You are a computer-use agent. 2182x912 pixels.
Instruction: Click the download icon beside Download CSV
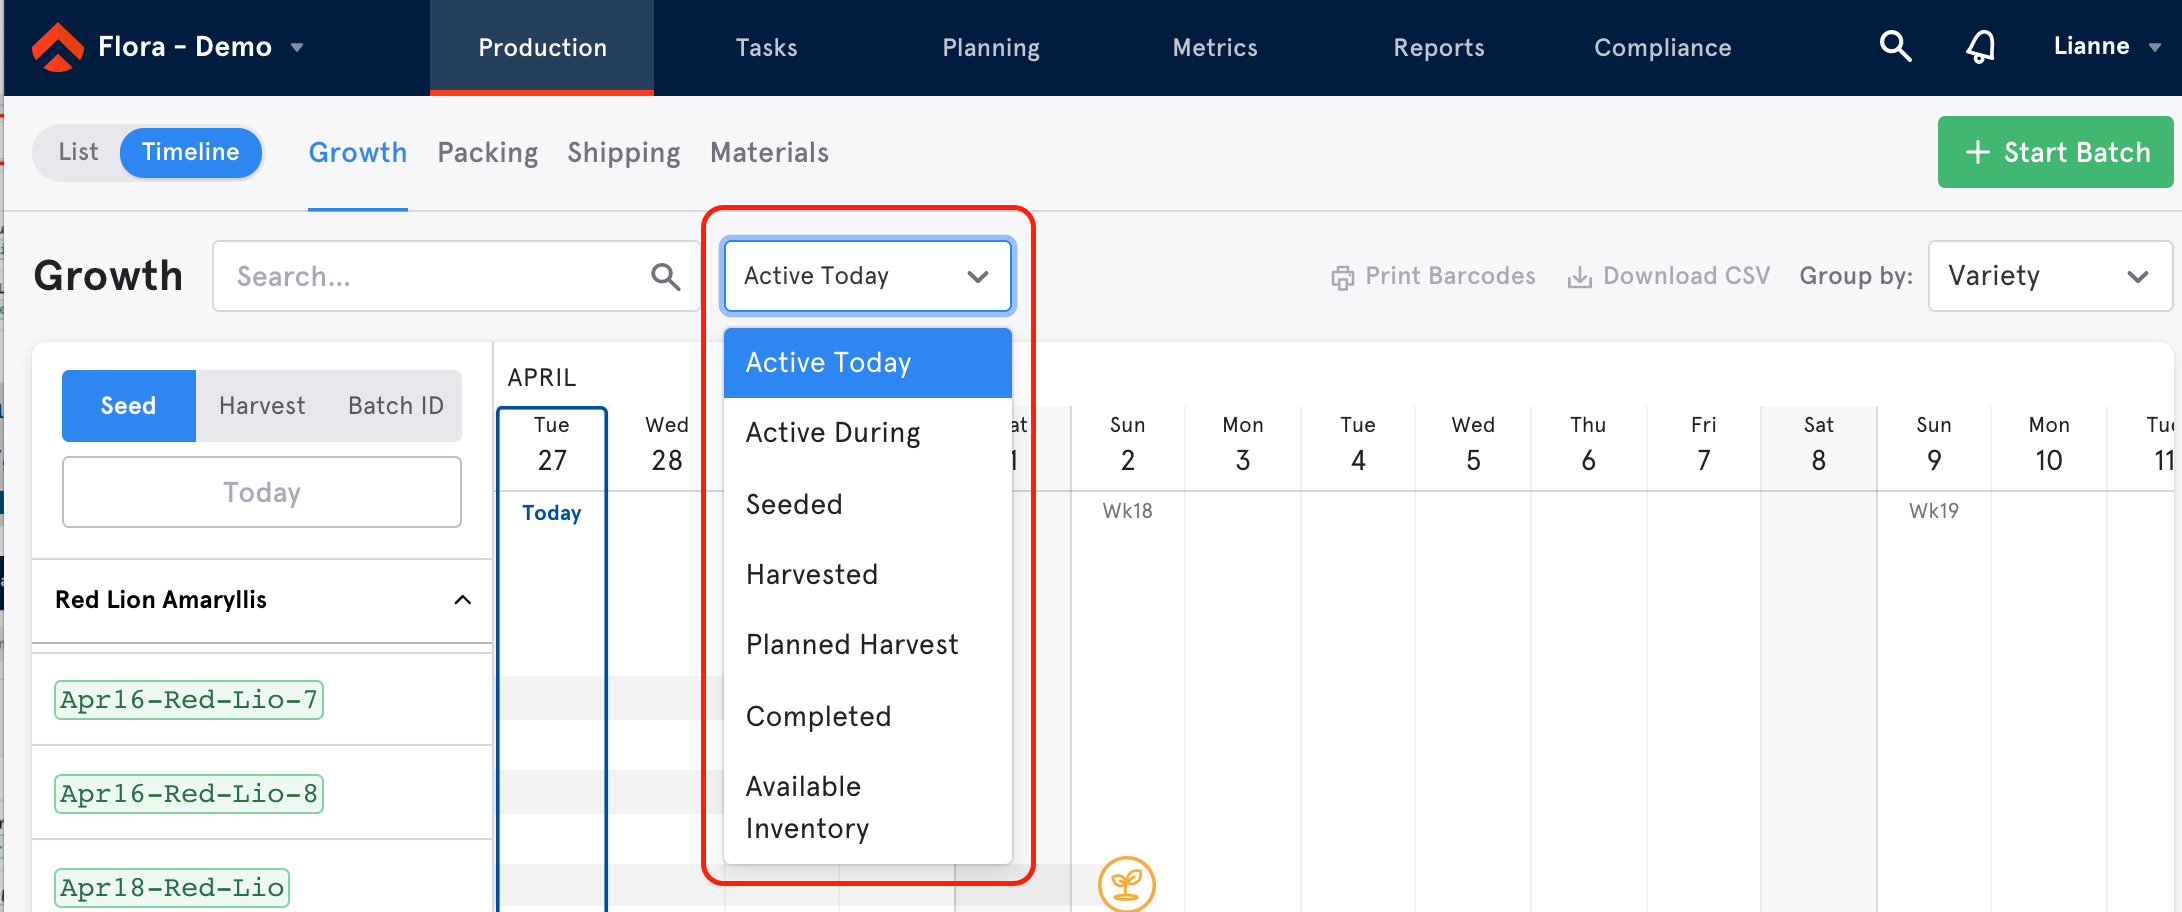(1580, 277)
